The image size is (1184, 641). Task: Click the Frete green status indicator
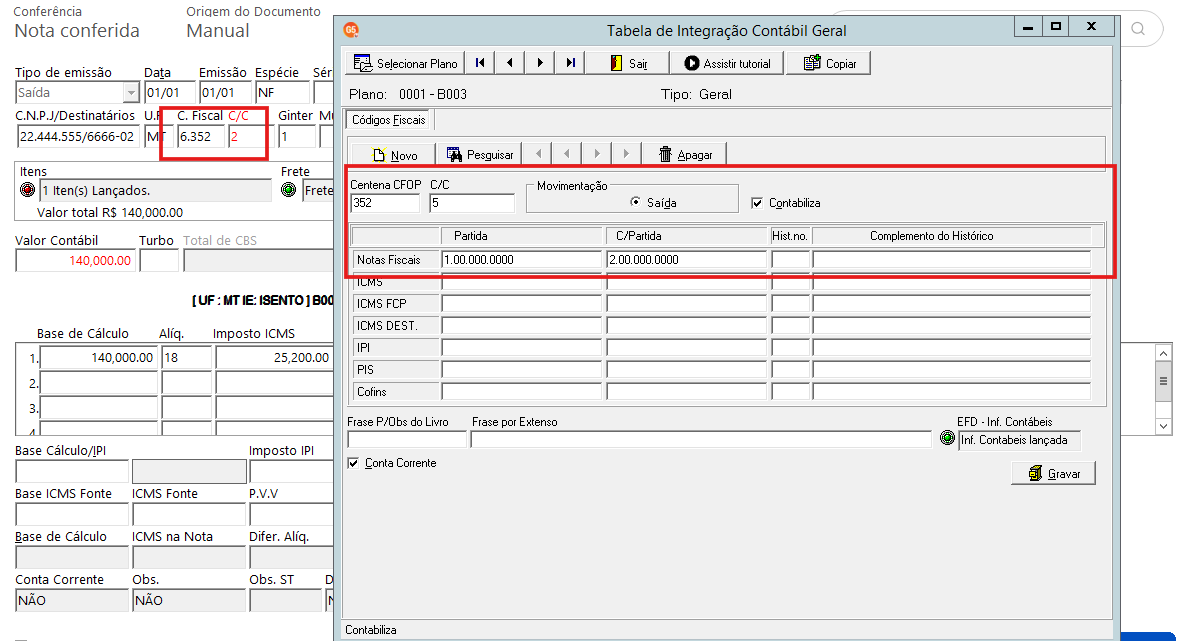(288, 190)
